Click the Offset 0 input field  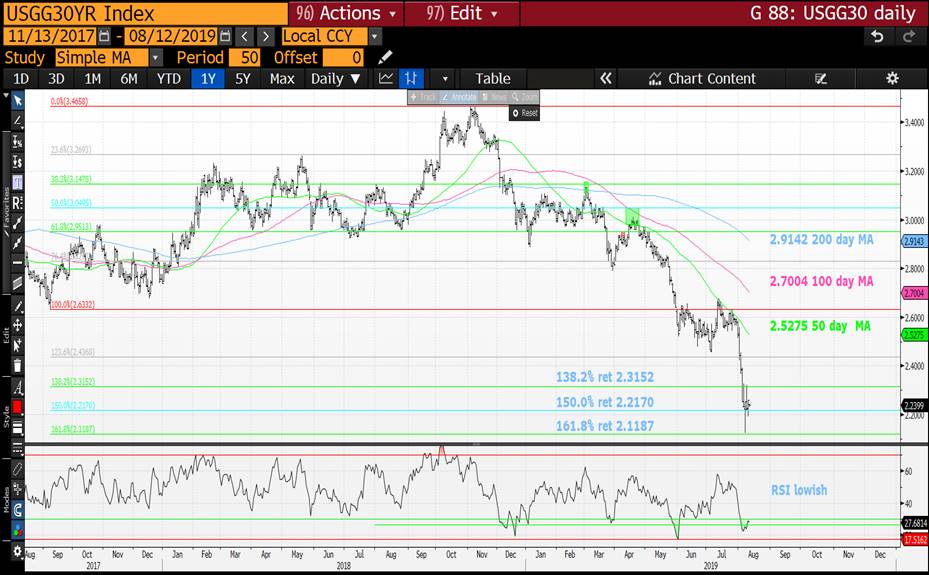pos(342,57)
